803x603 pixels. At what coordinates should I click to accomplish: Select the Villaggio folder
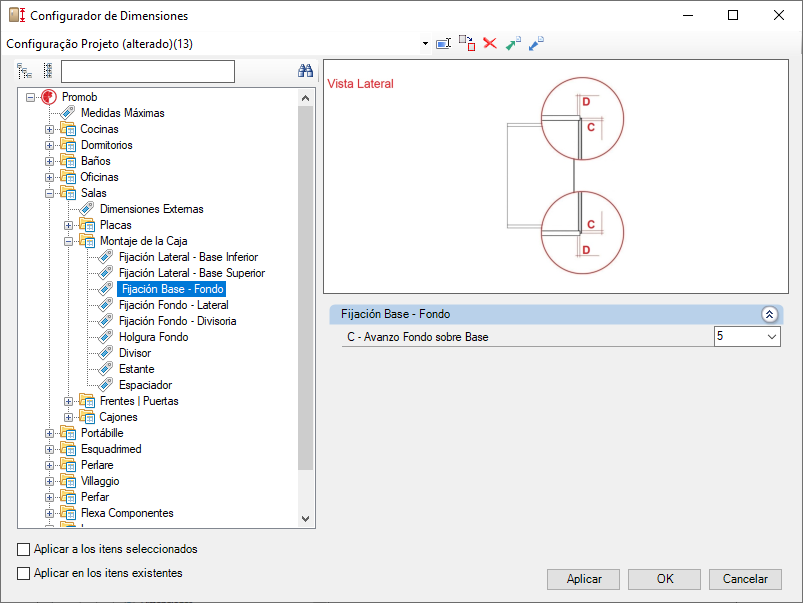100,481
